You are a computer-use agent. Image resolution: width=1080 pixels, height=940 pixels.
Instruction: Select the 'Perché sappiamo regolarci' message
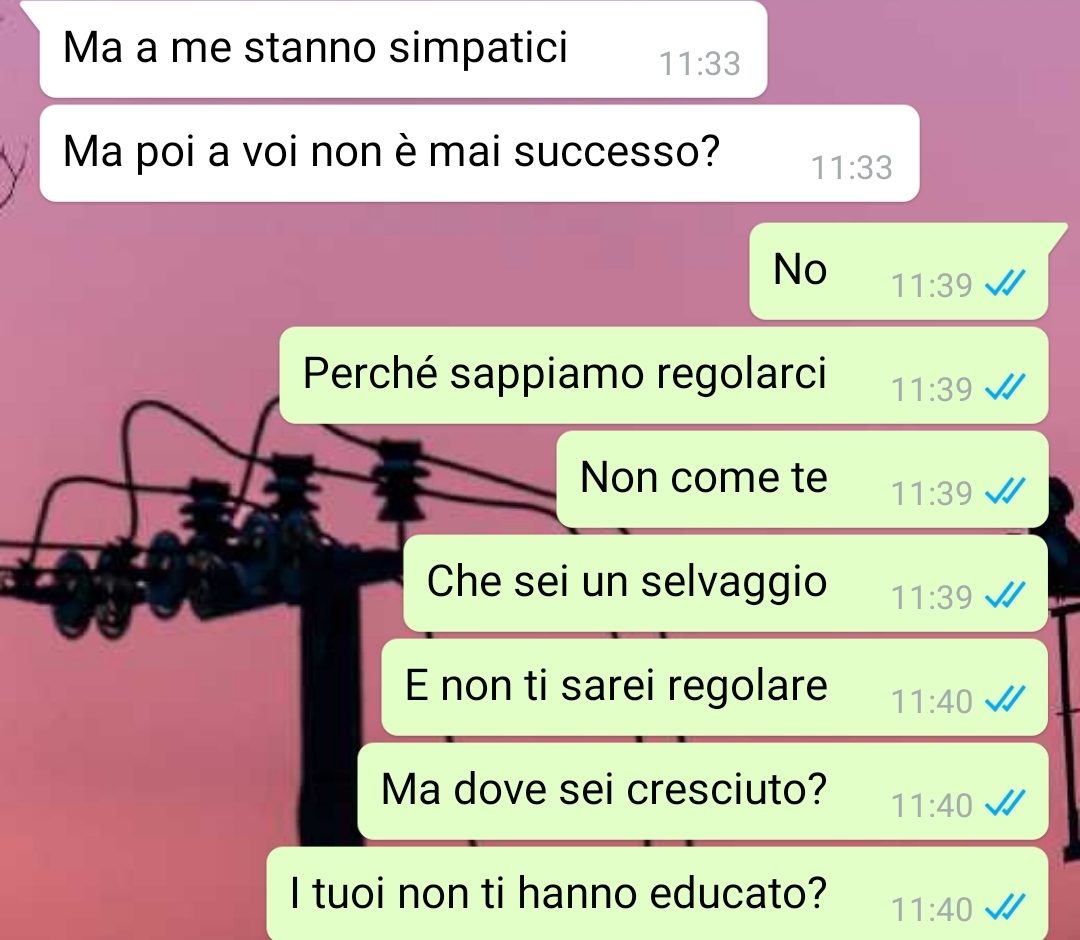pyautogui.click(x=664, y=375)
